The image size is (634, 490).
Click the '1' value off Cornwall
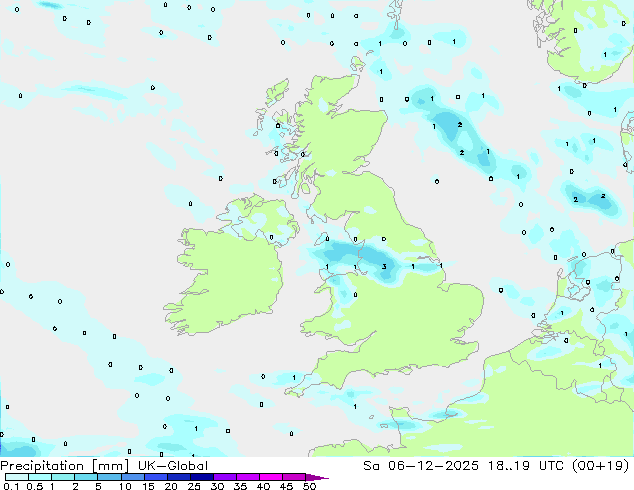tap(294, 378)
